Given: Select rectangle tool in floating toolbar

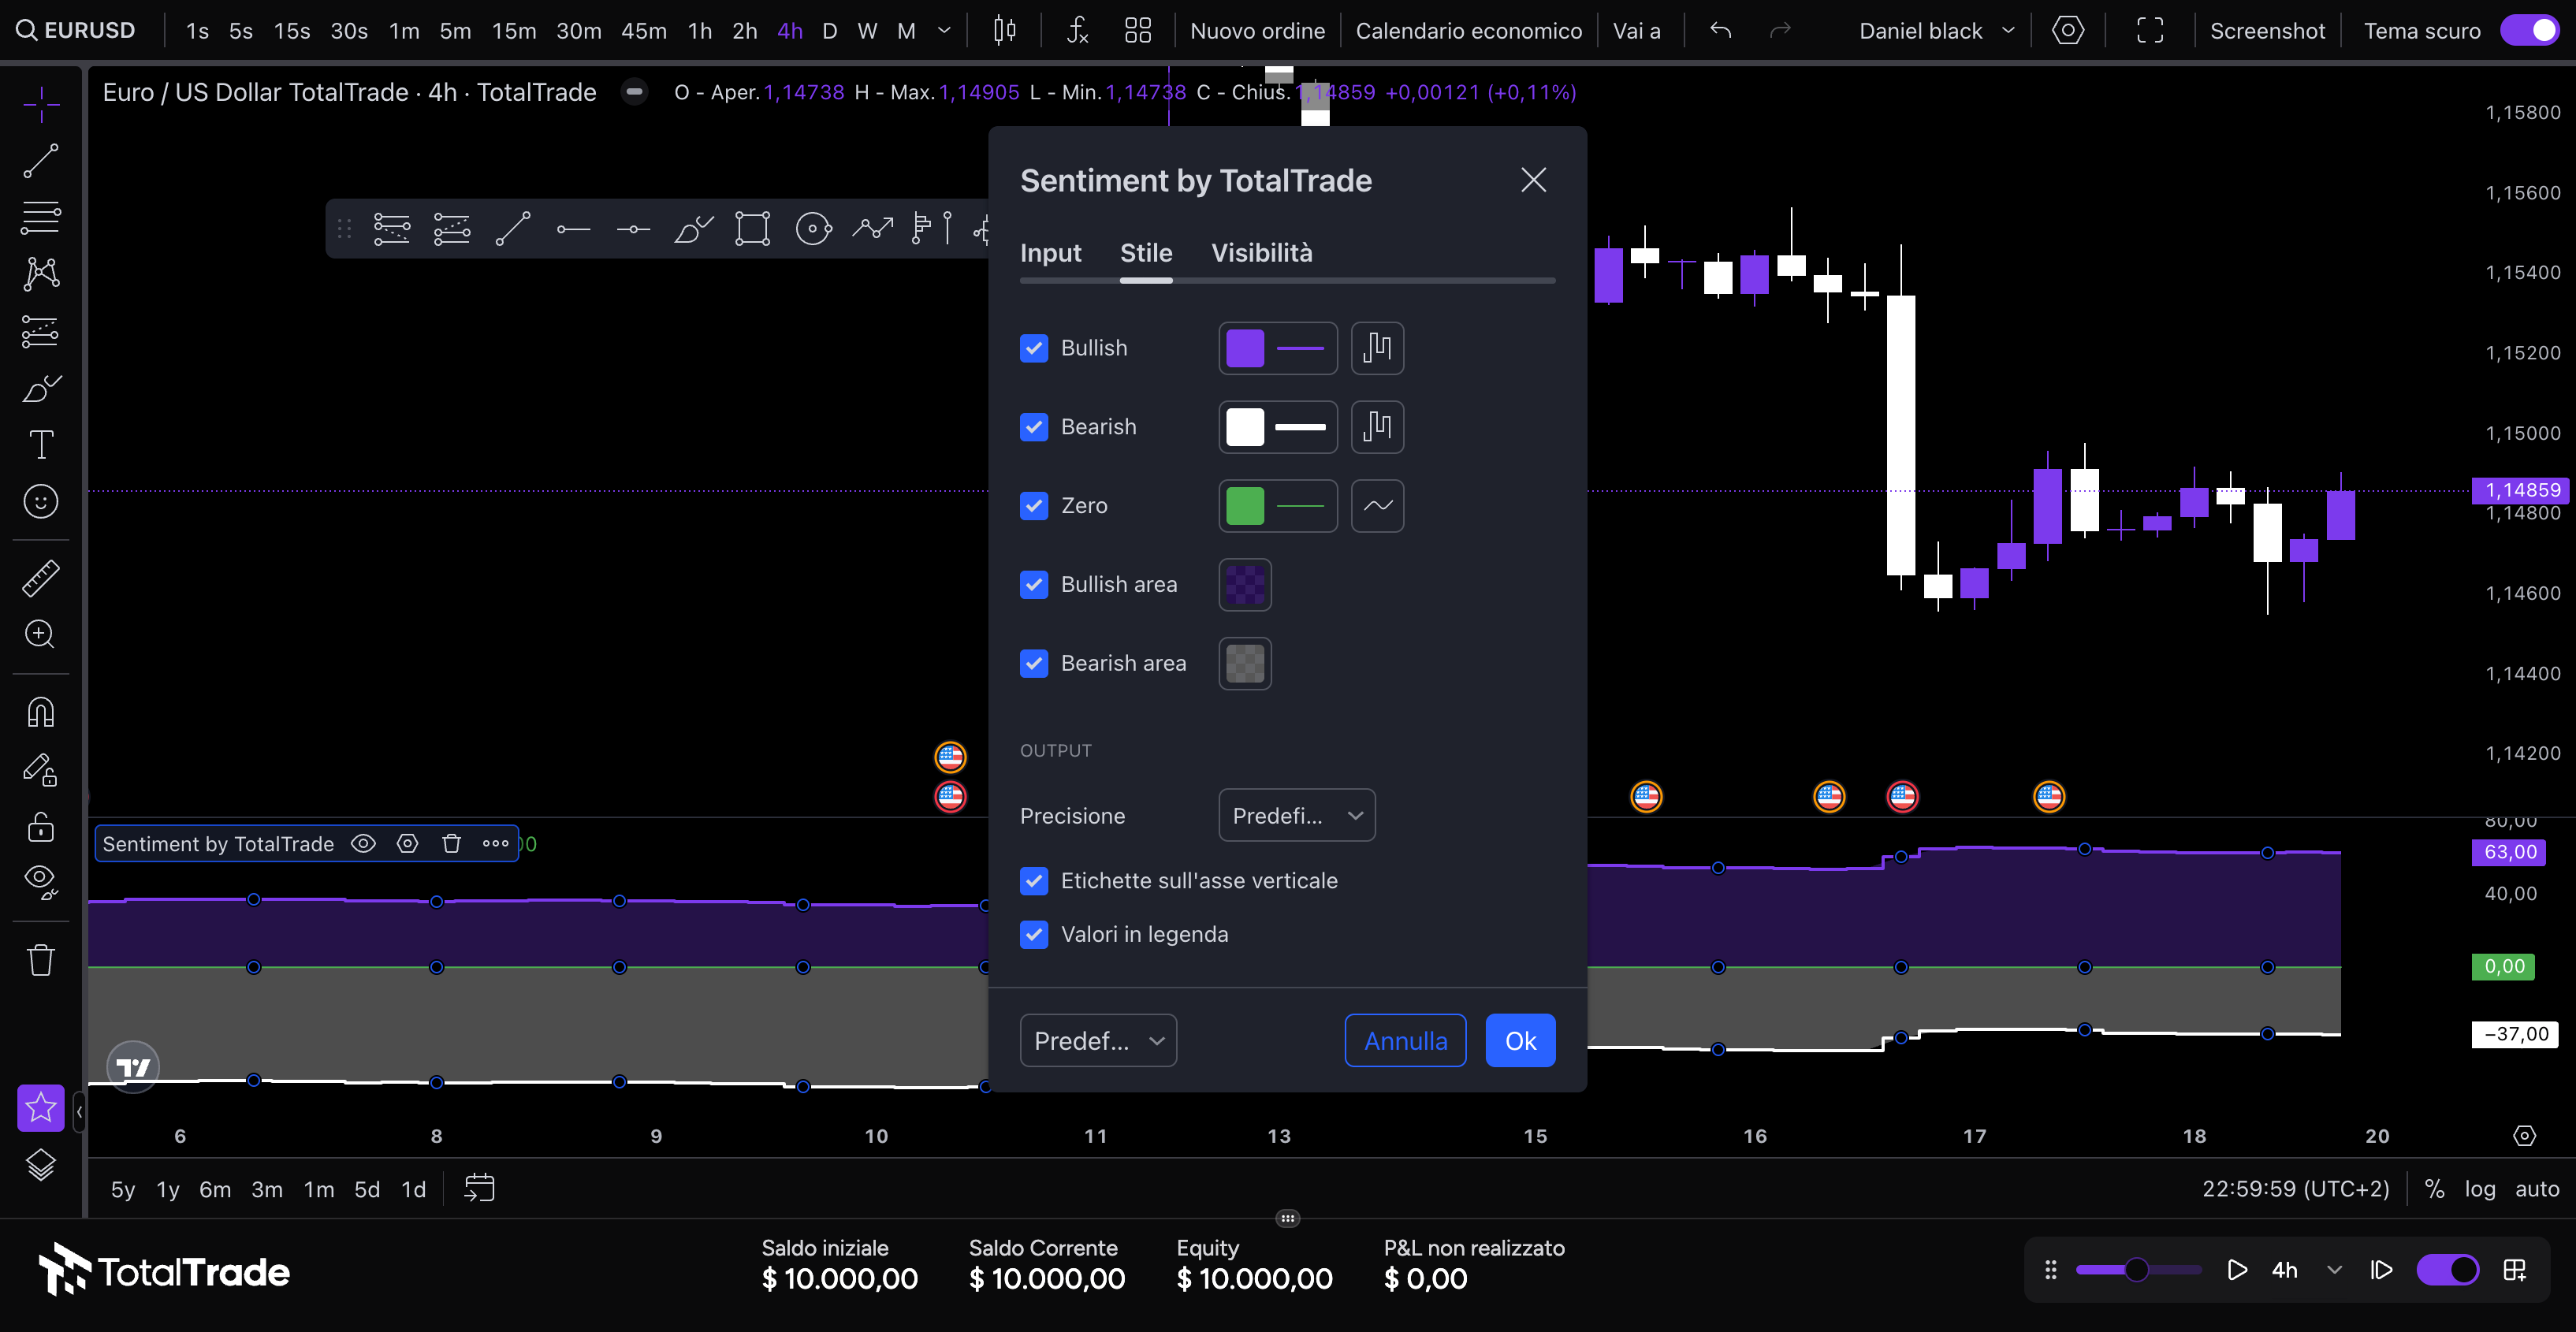Looking at the screenshot, I should coord(752,229).
